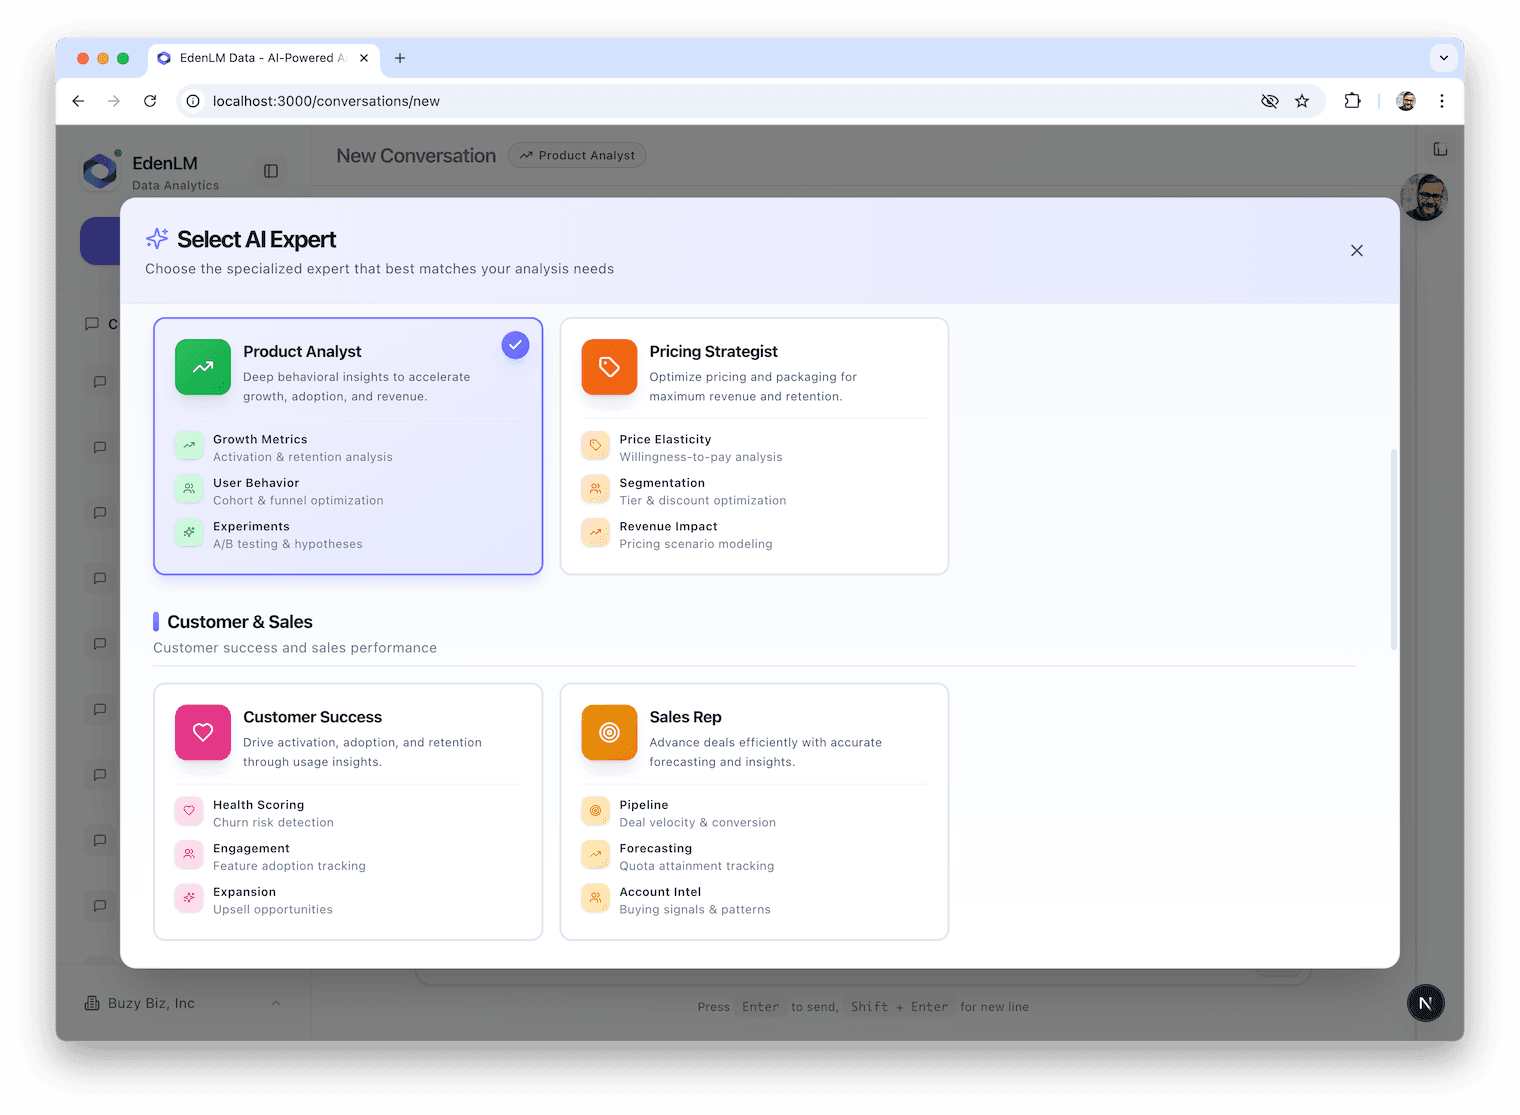Screen dimensions: 1520x1115
Task: Reload the page
Action: (x=150, y=101)
